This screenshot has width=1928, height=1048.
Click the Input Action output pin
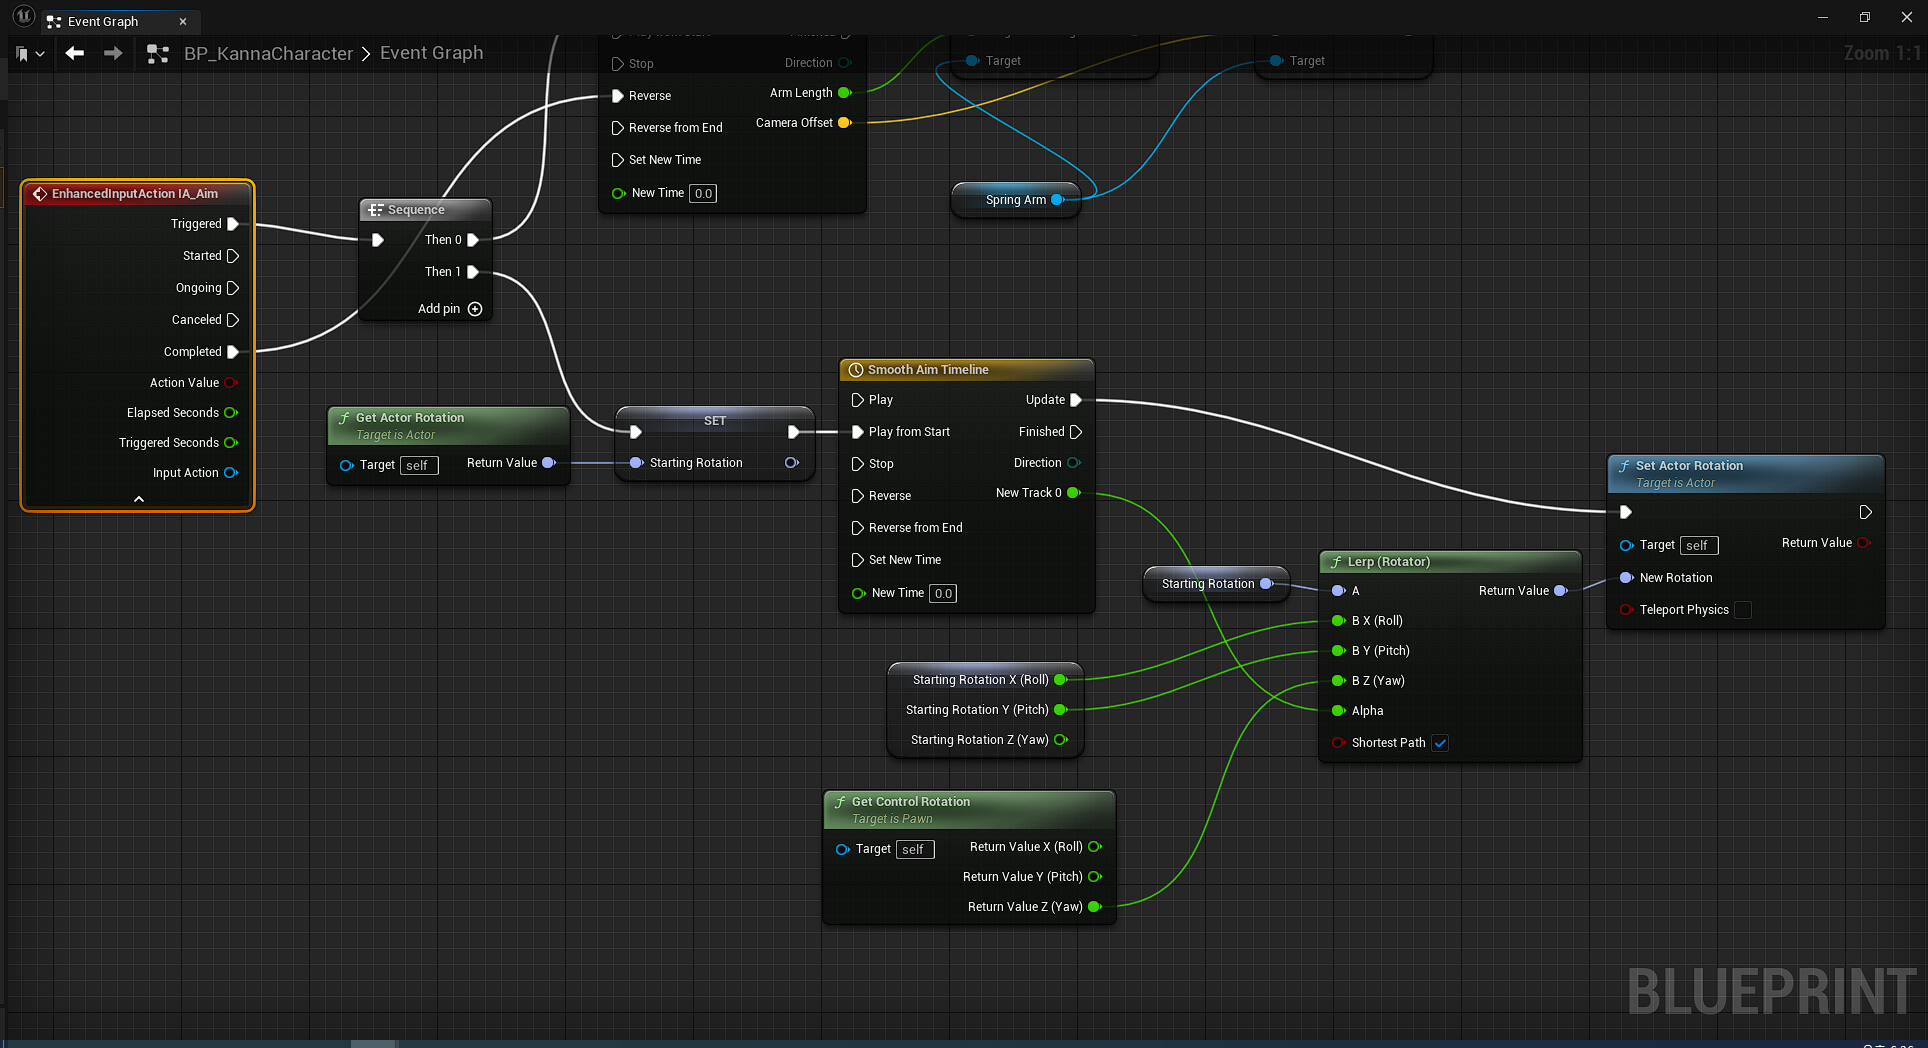coord(231,473)
